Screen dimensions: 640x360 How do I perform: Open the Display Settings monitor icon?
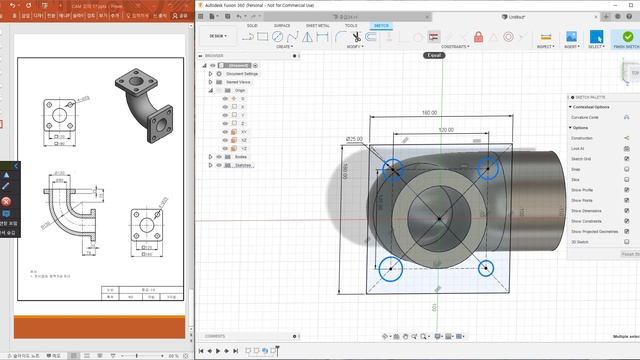point(437,336)
